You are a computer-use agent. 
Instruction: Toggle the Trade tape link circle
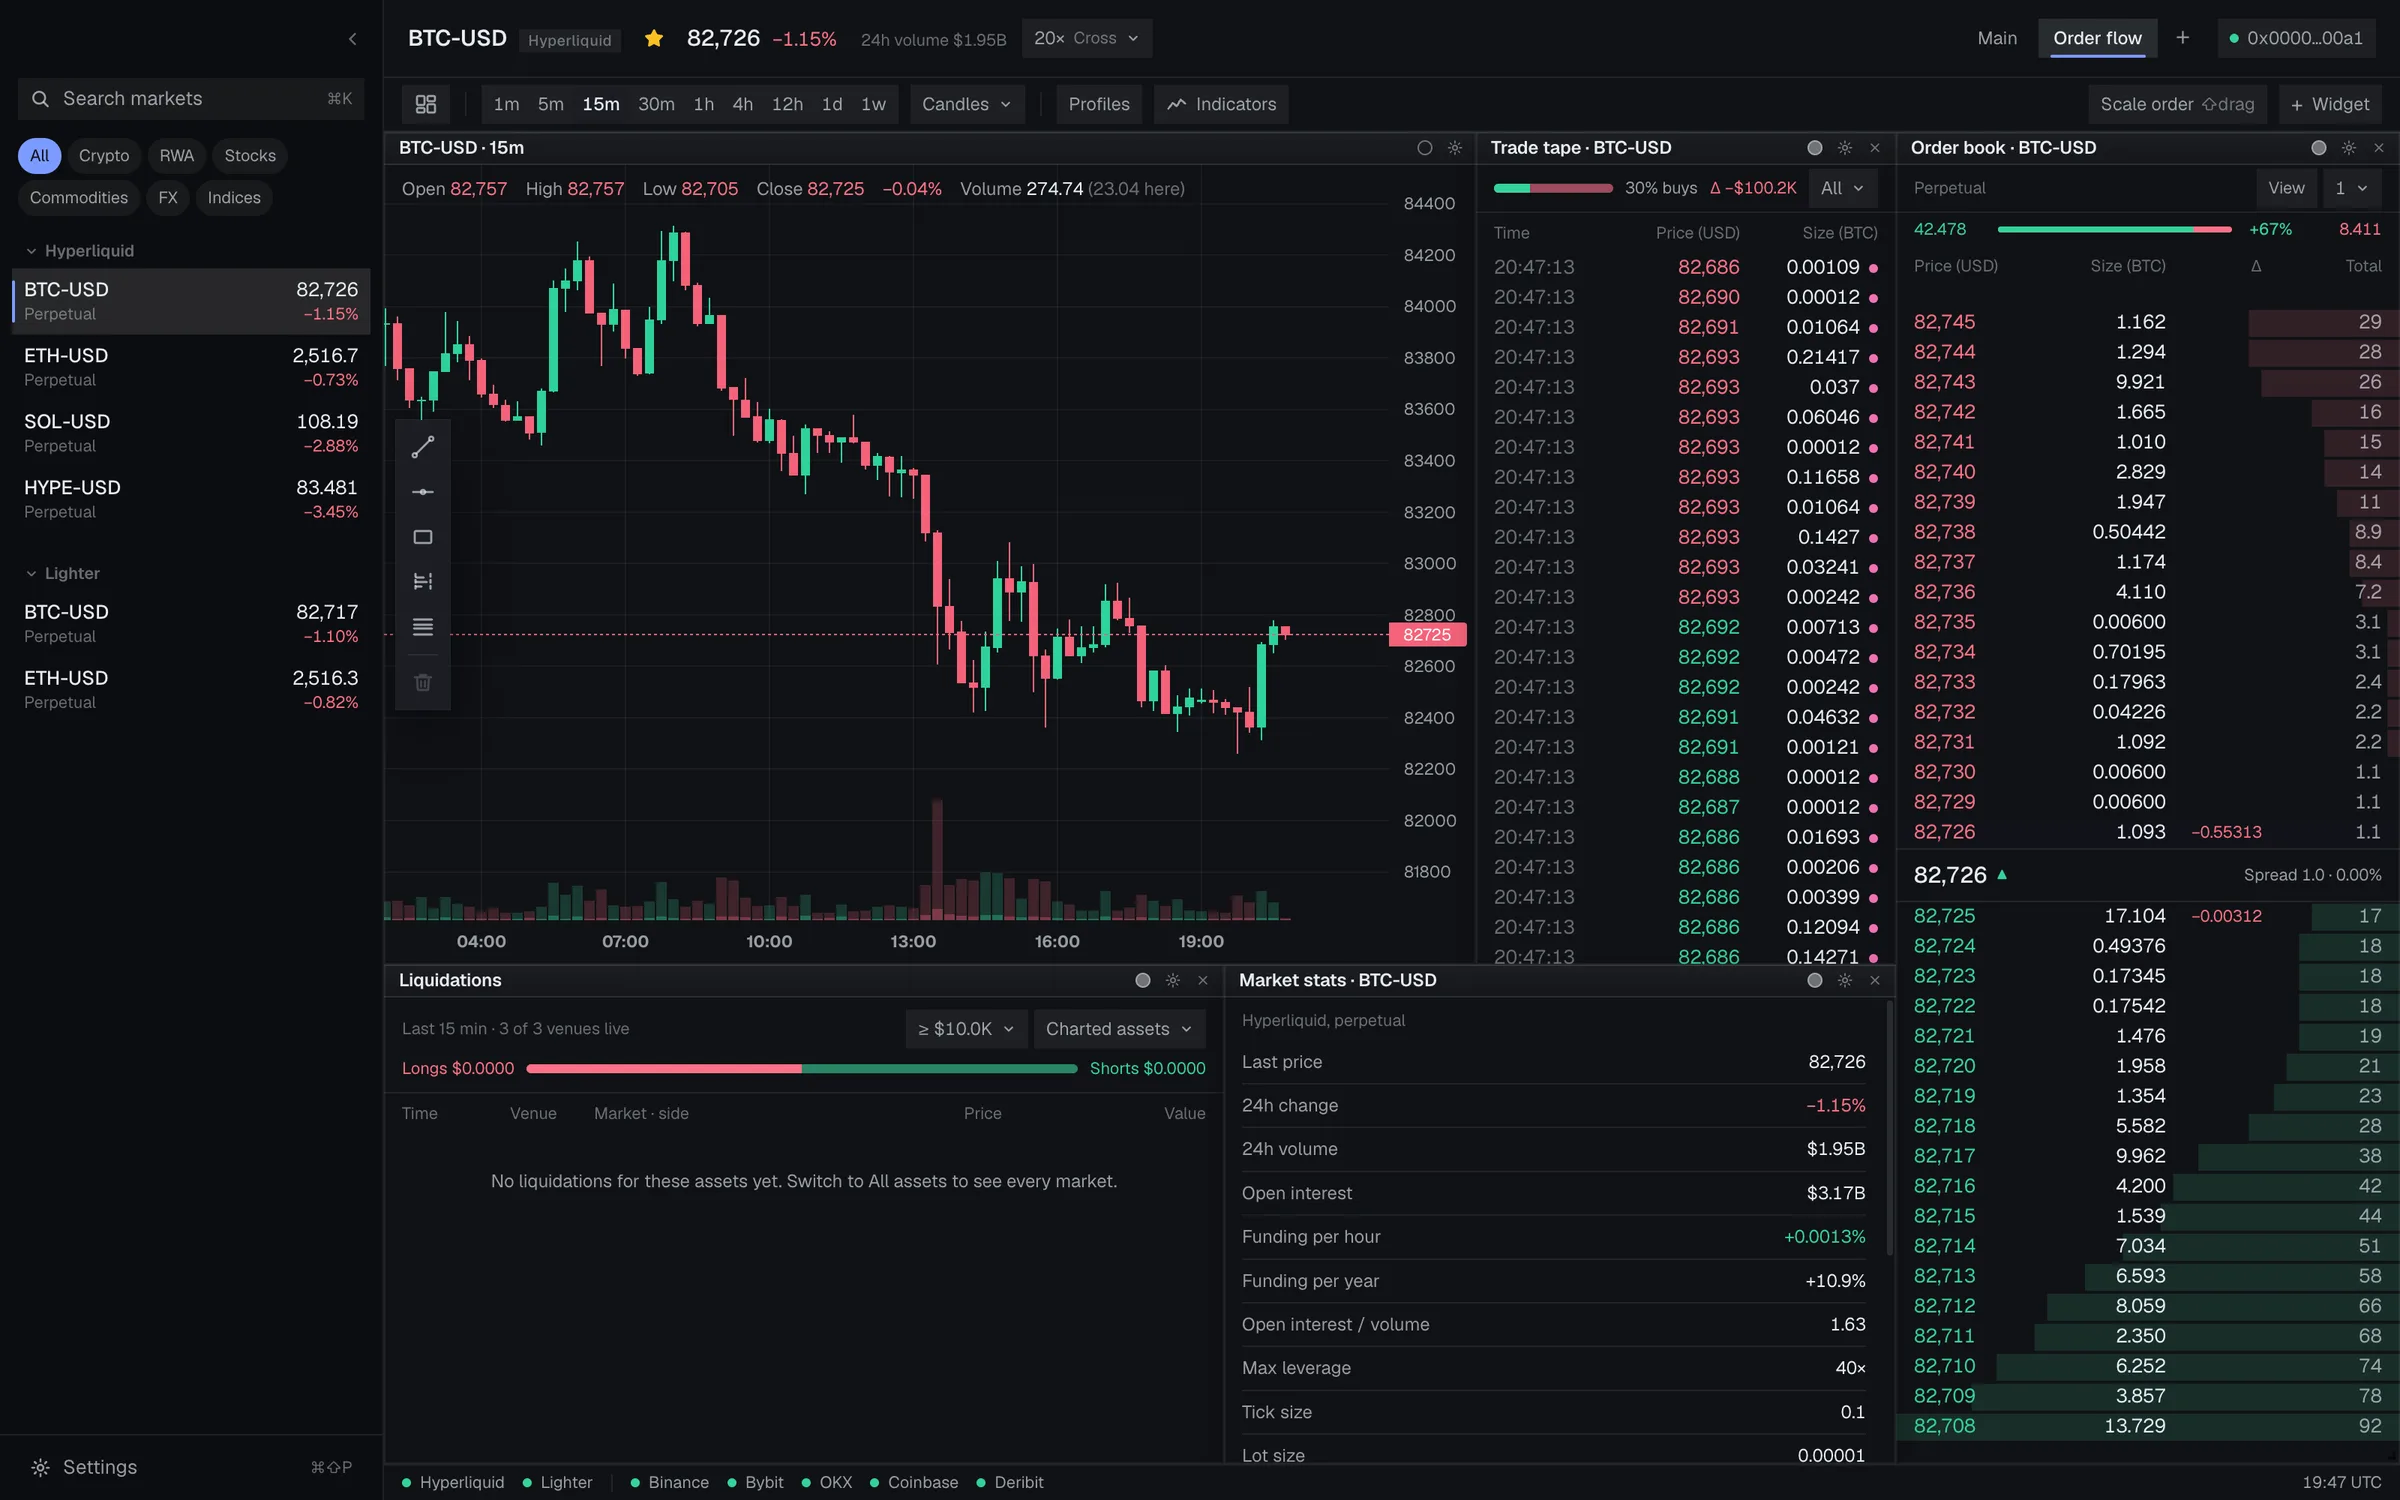tap(1815, 148)
